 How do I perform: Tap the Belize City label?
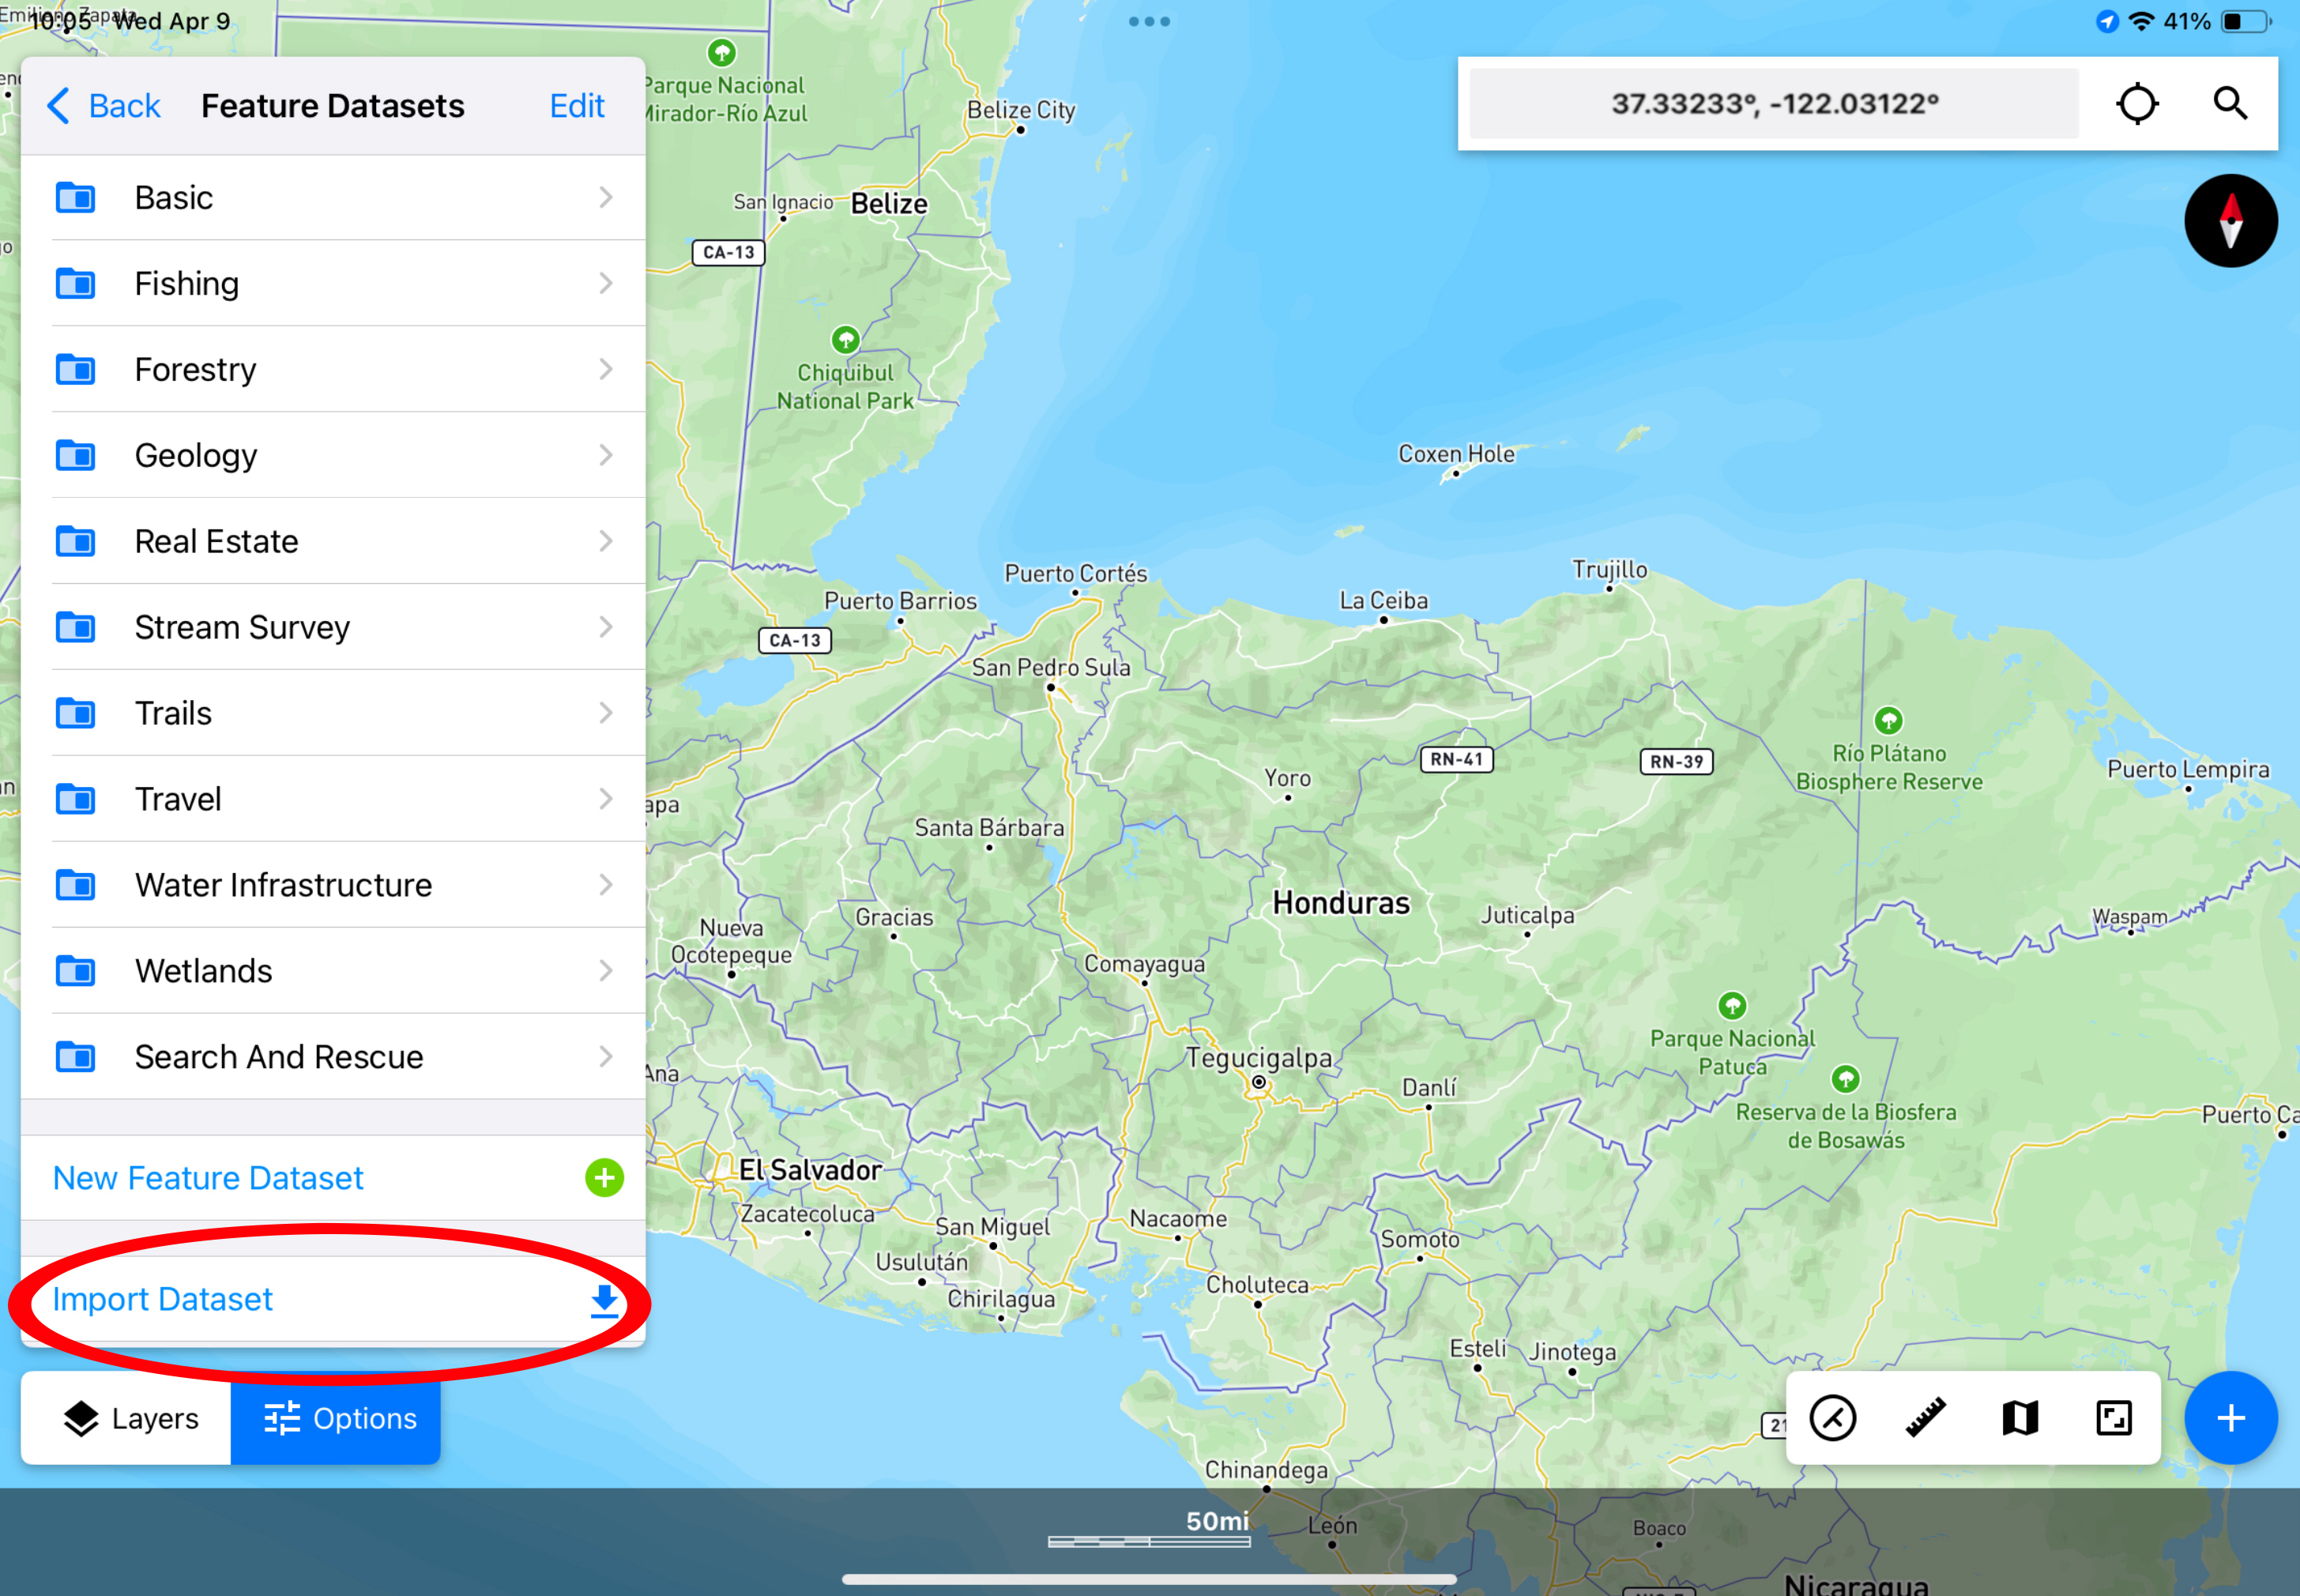(x=1021, y=110)
